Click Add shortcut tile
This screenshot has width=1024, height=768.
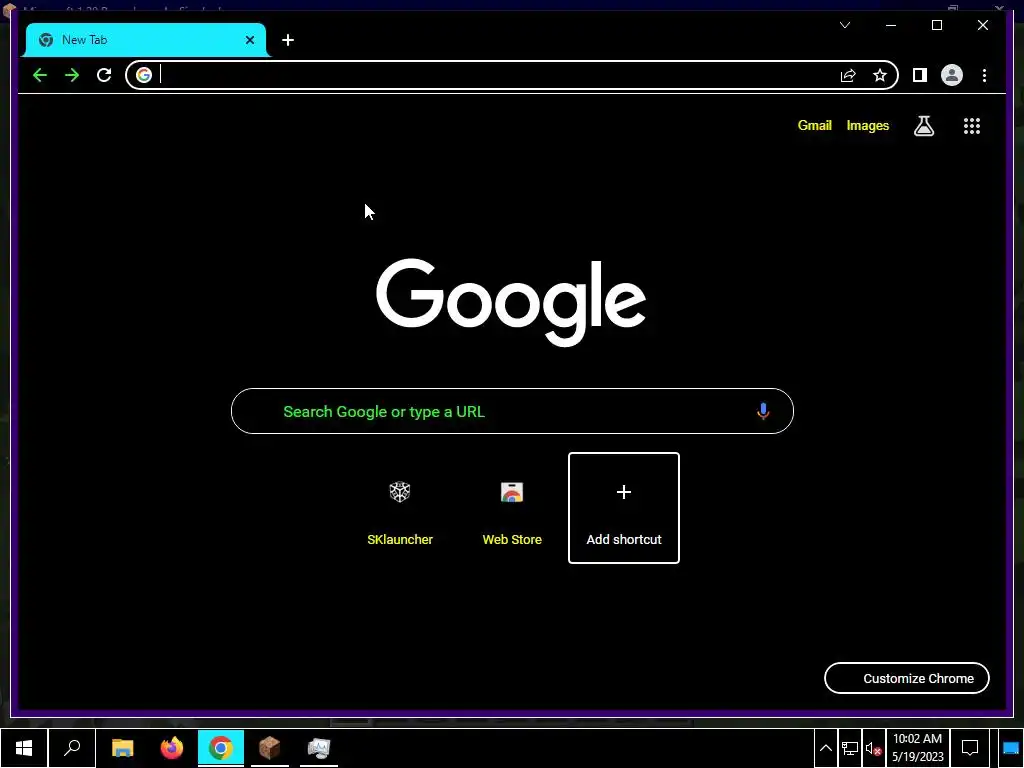coord(624,508)
